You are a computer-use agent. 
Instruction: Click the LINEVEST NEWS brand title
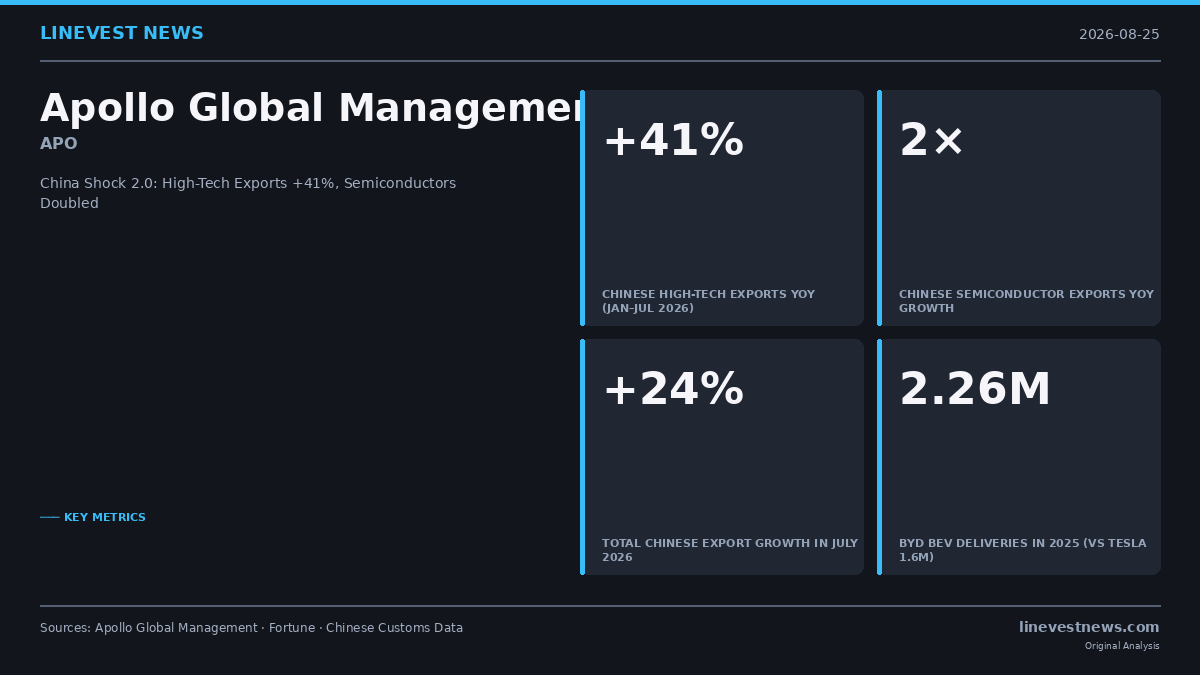122,34
